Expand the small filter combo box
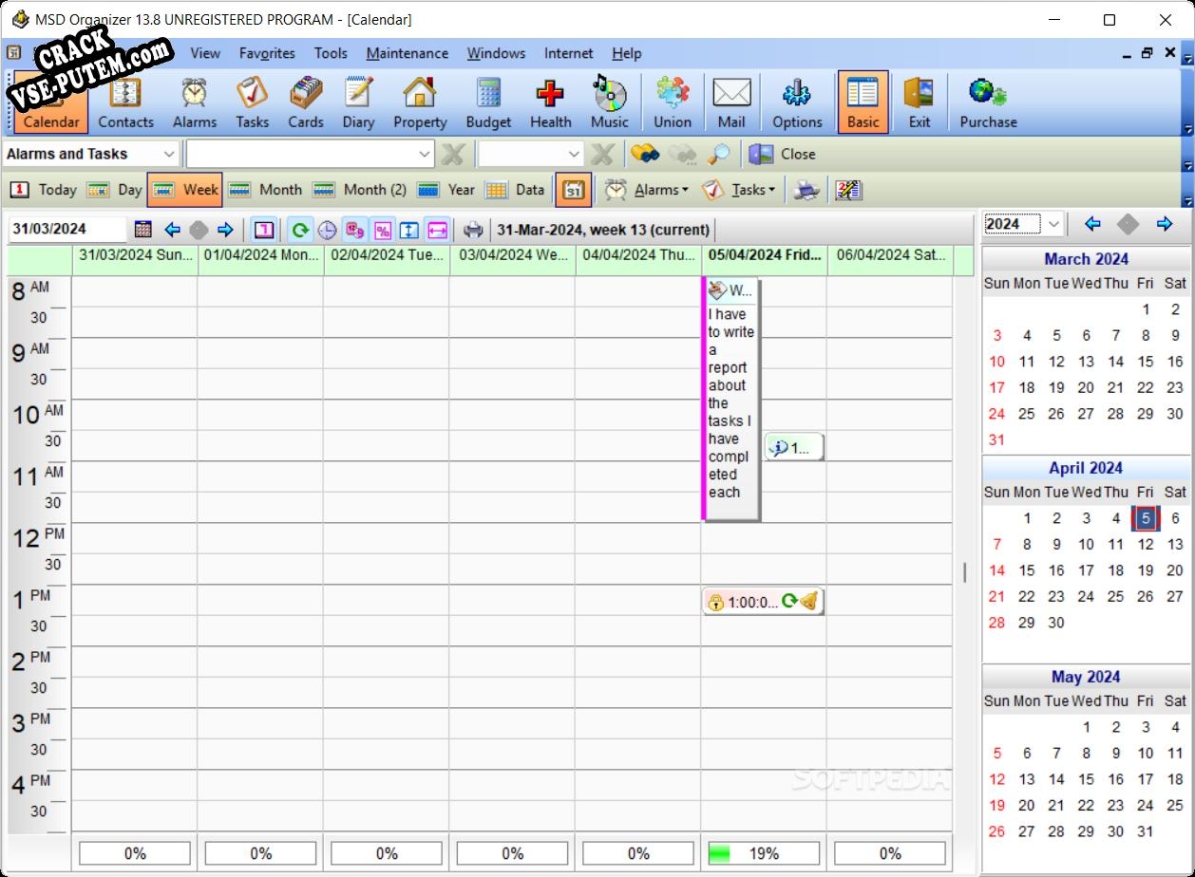Viewport: 1195px width, 877px height. coord(573,154)
